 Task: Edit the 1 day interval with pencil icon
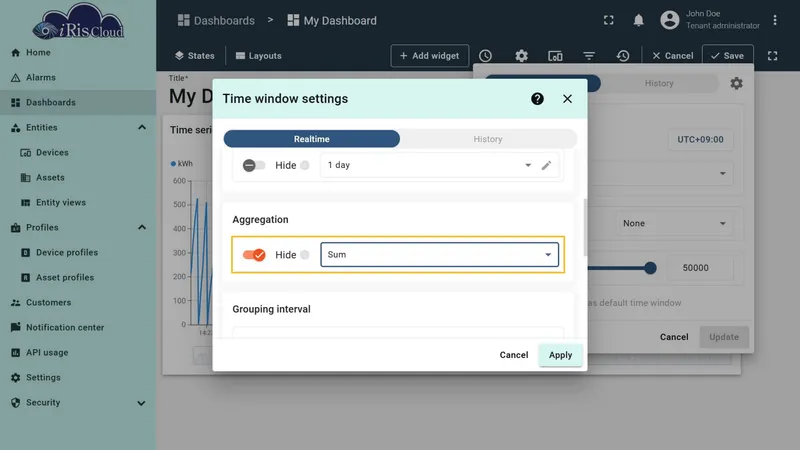point(546,165)
